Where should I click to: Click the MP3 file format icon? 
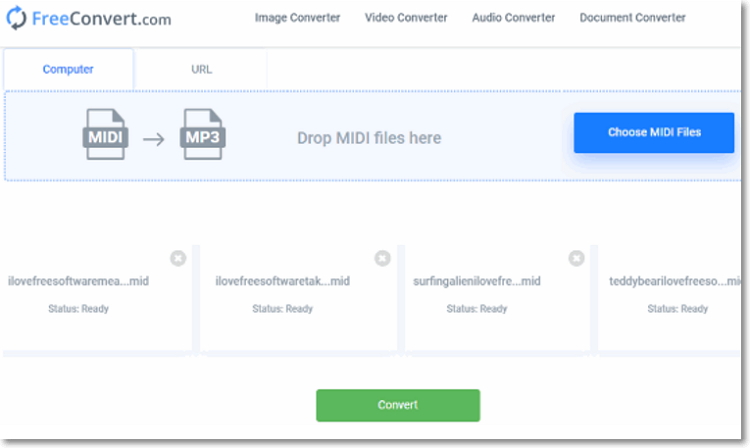(203, 136)
